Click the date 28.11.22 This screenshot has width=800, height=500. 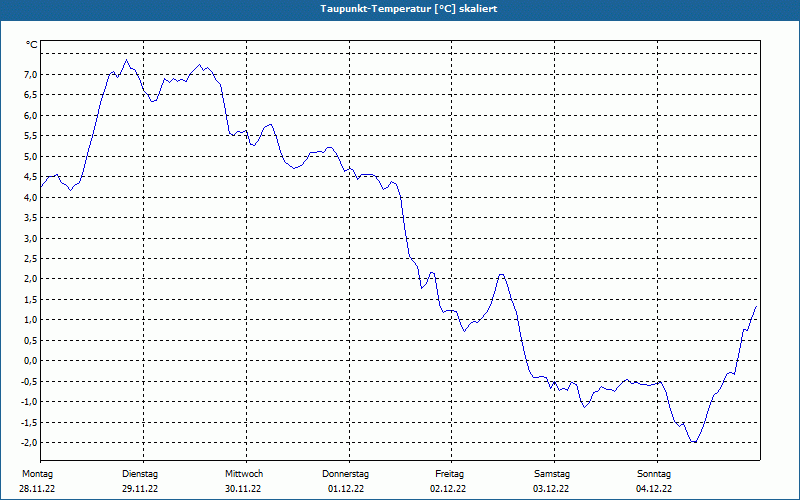(37, 489)
